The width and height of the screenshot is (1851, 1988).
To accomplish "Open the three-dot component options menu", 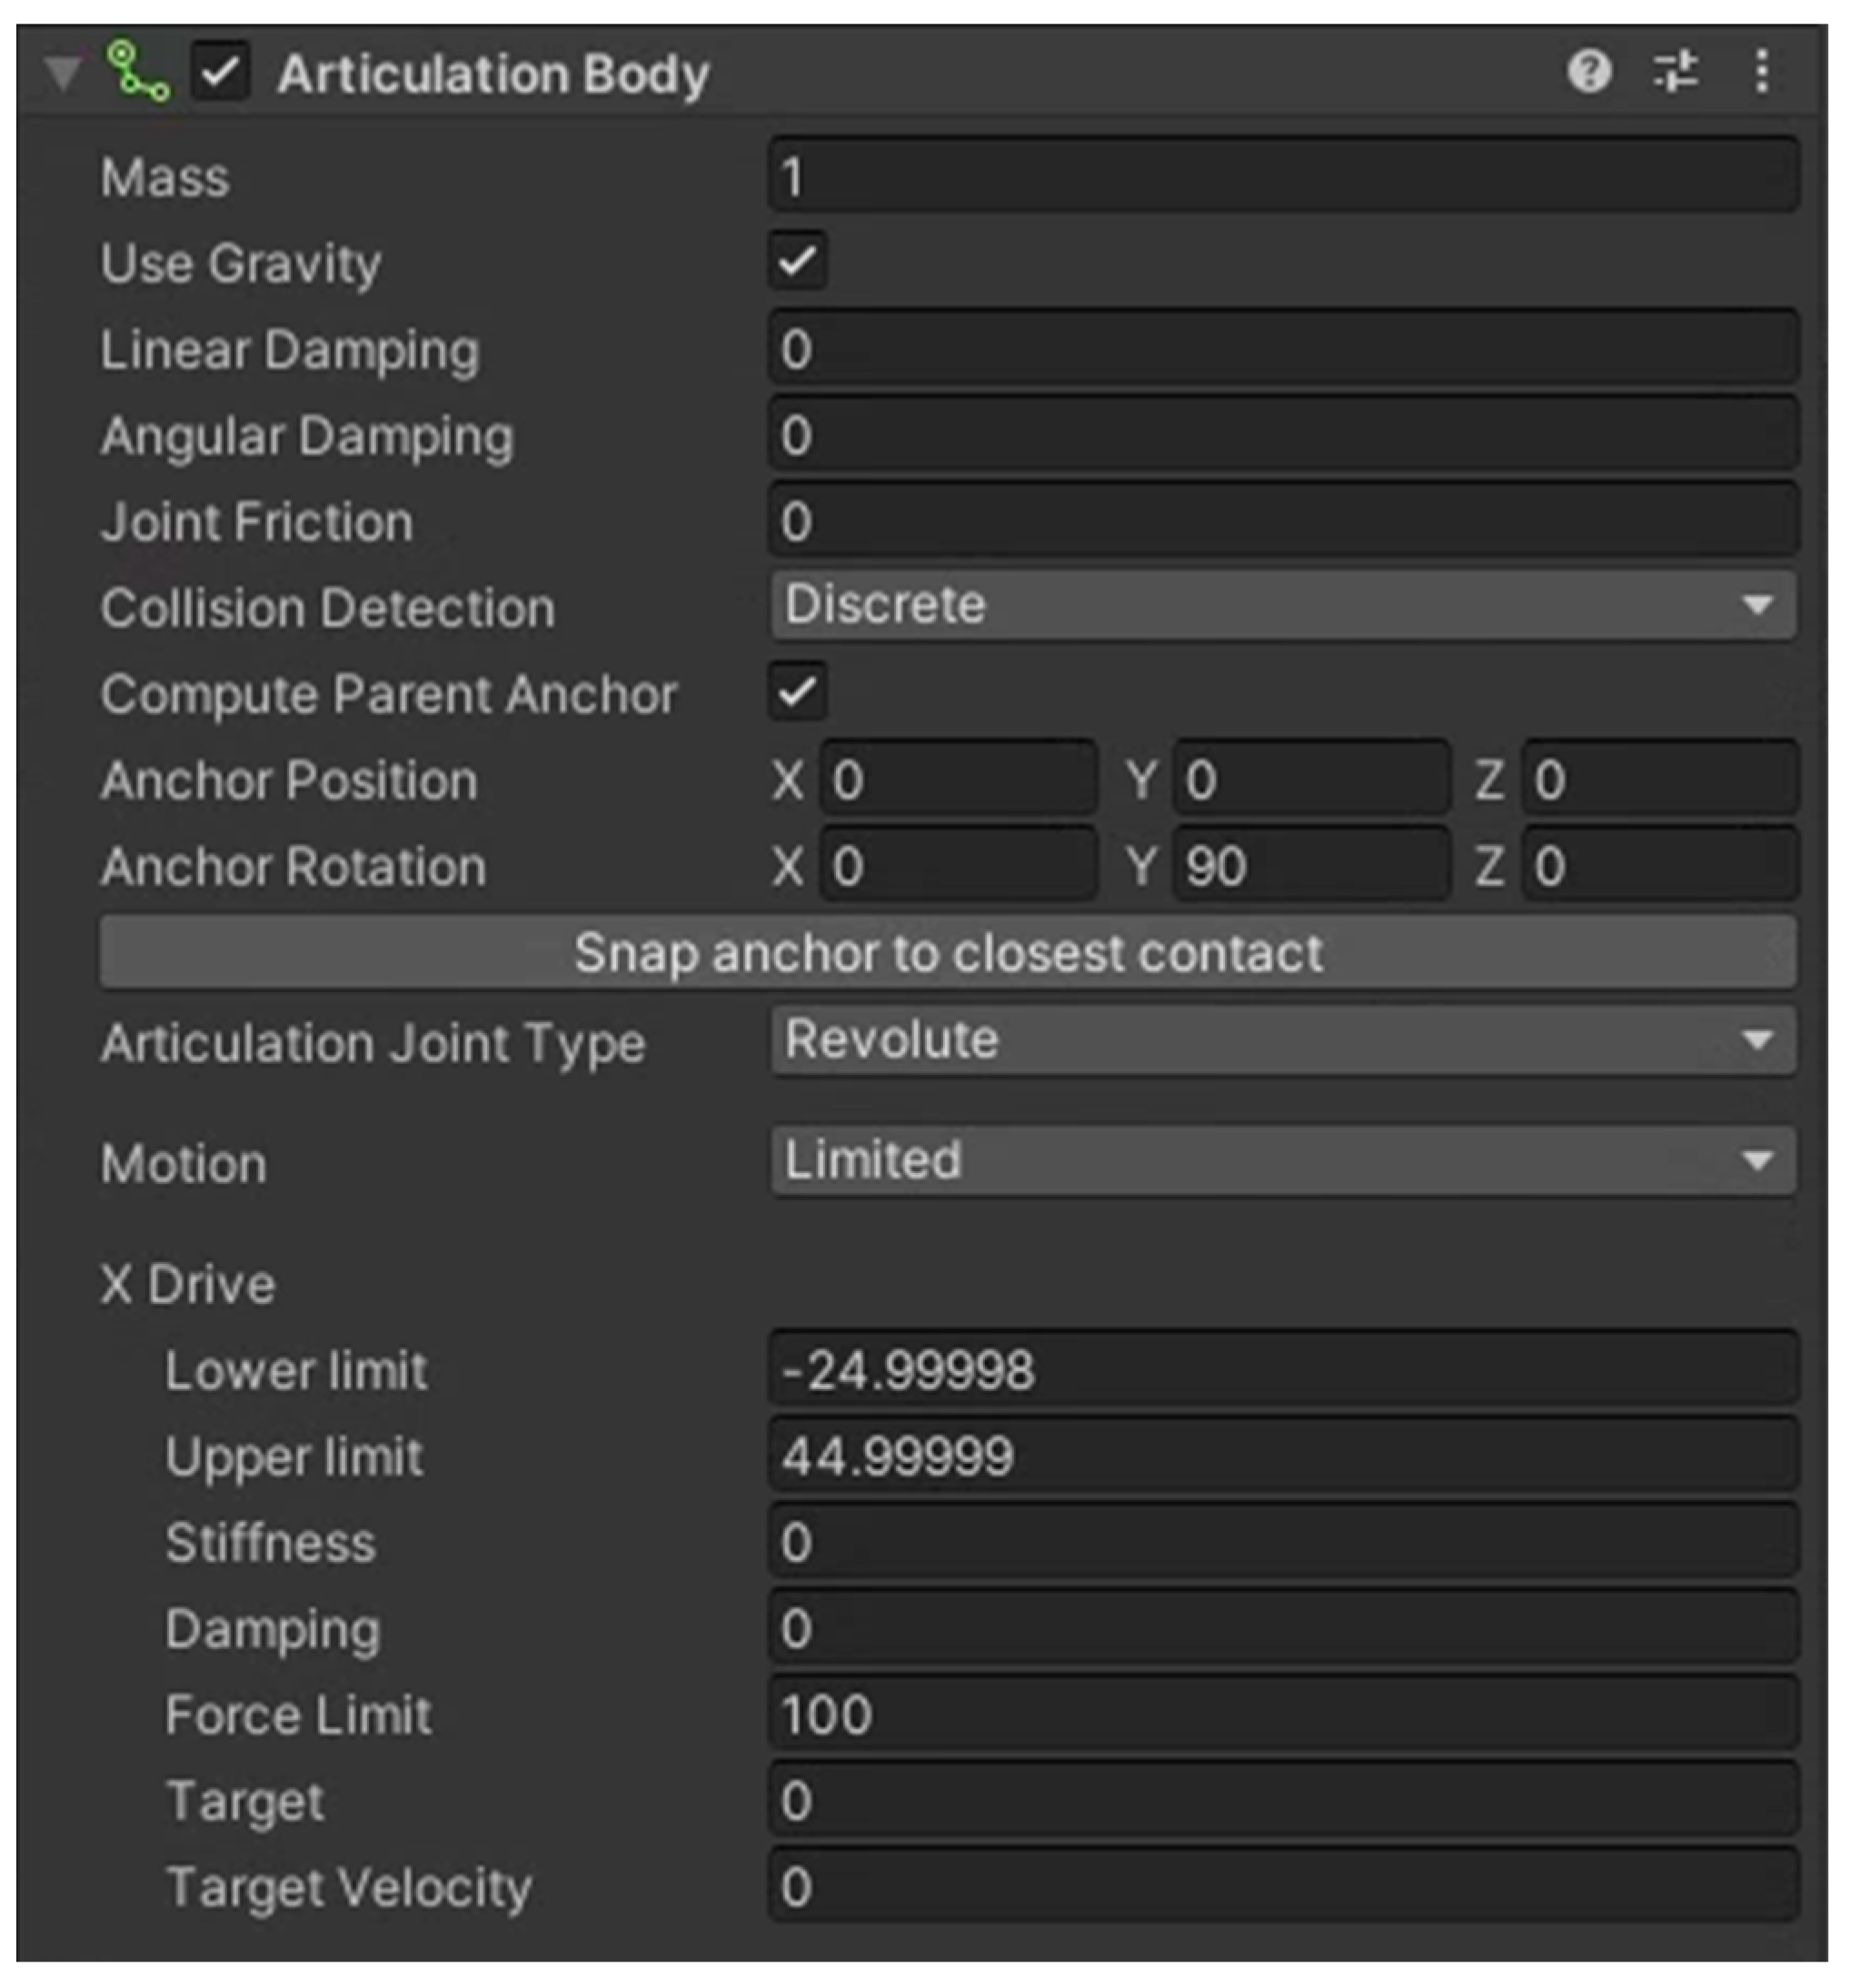I will (x=1761, y=72).
